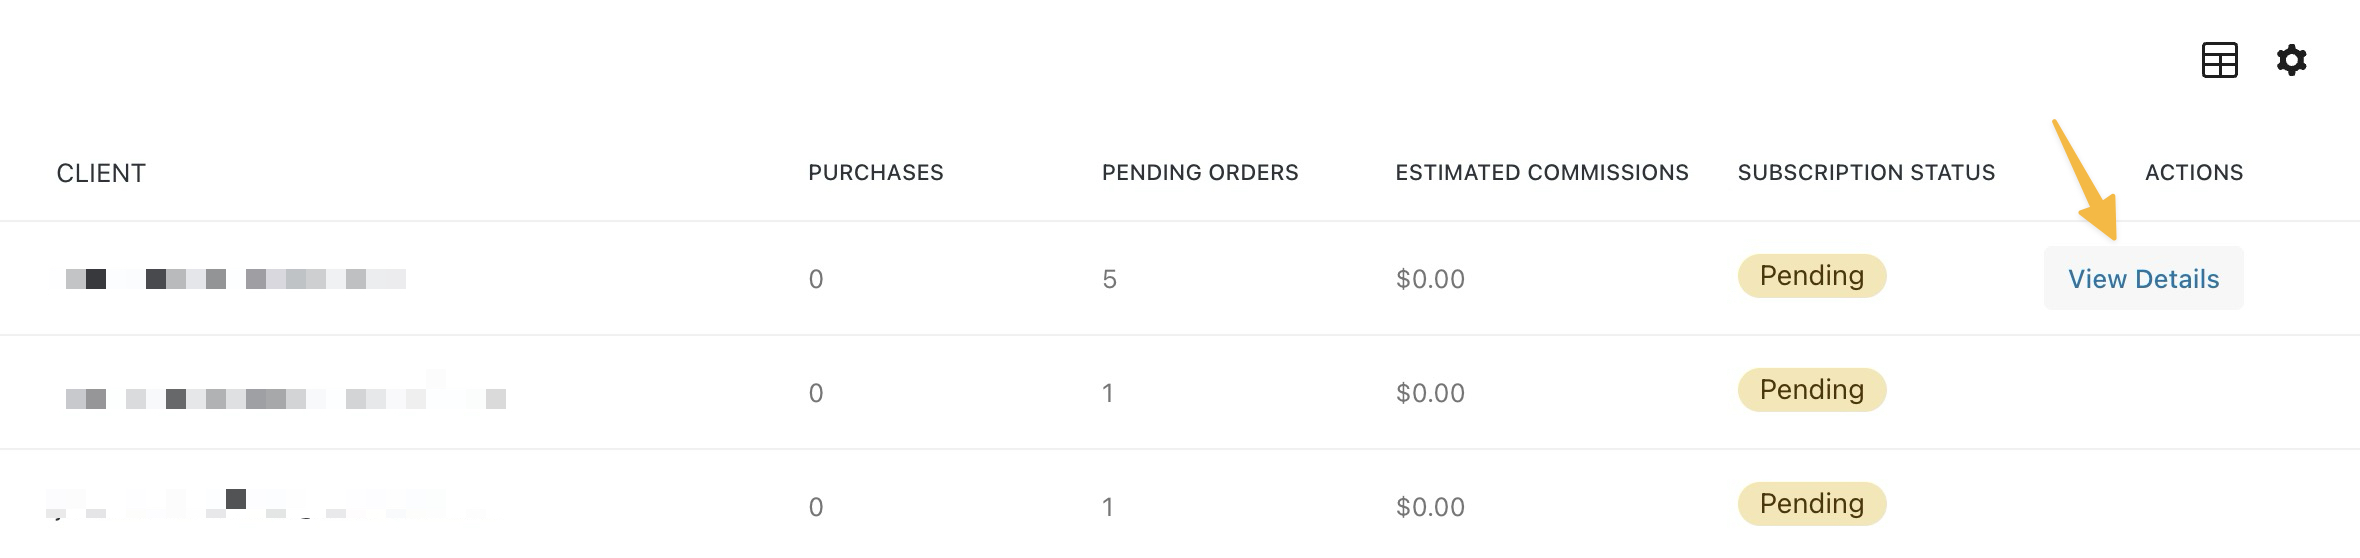The image size is (2360, 558).
Task: Click the SUBSCRIPTION STATUS column header
Action: coord(1866,173)
